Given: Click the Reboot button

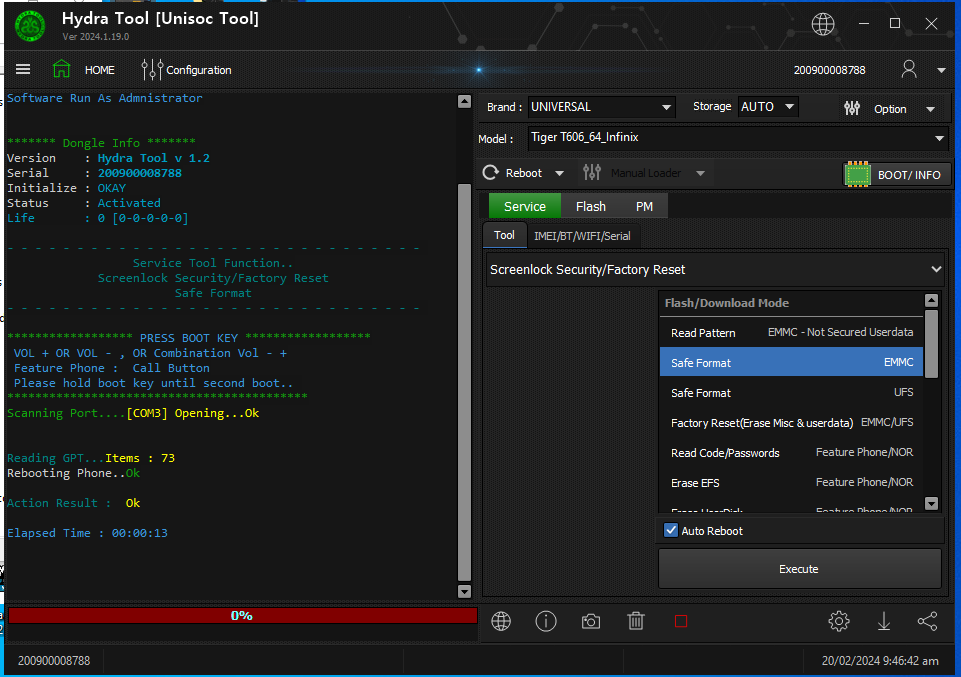Looking at the screenshot, I should (523, 173).
